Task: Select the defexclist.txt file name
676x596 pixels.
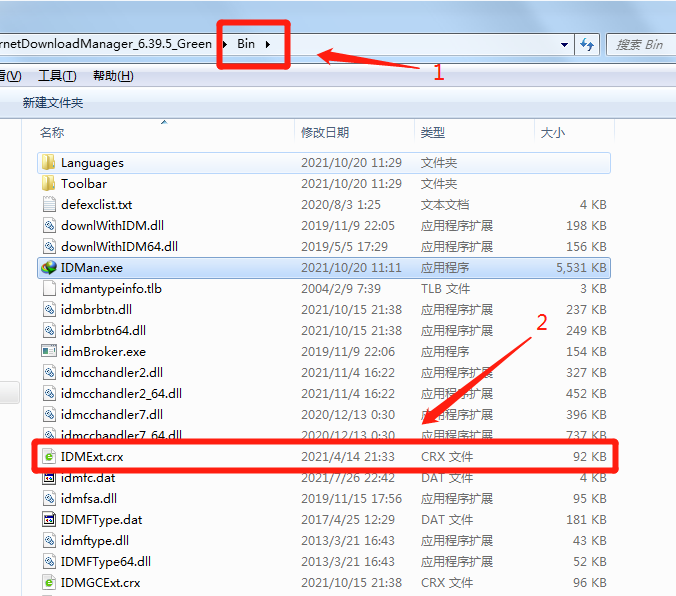Action: [x=97, y=204]
